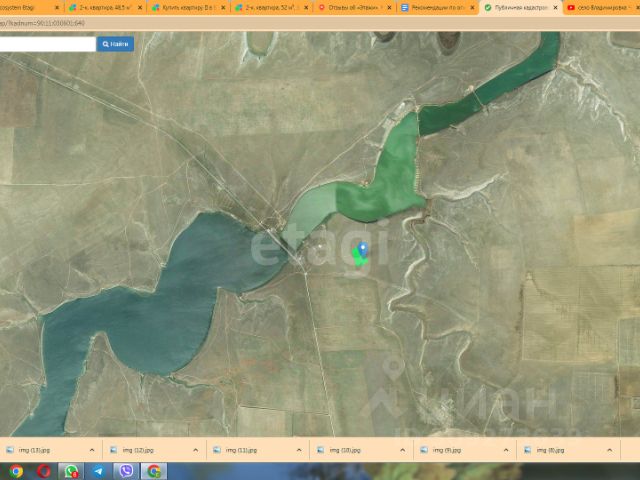This screenshot has height=480, width=640.
Task: Open WhatsApp from the taskbar
Action: click(x=71, y=471)
